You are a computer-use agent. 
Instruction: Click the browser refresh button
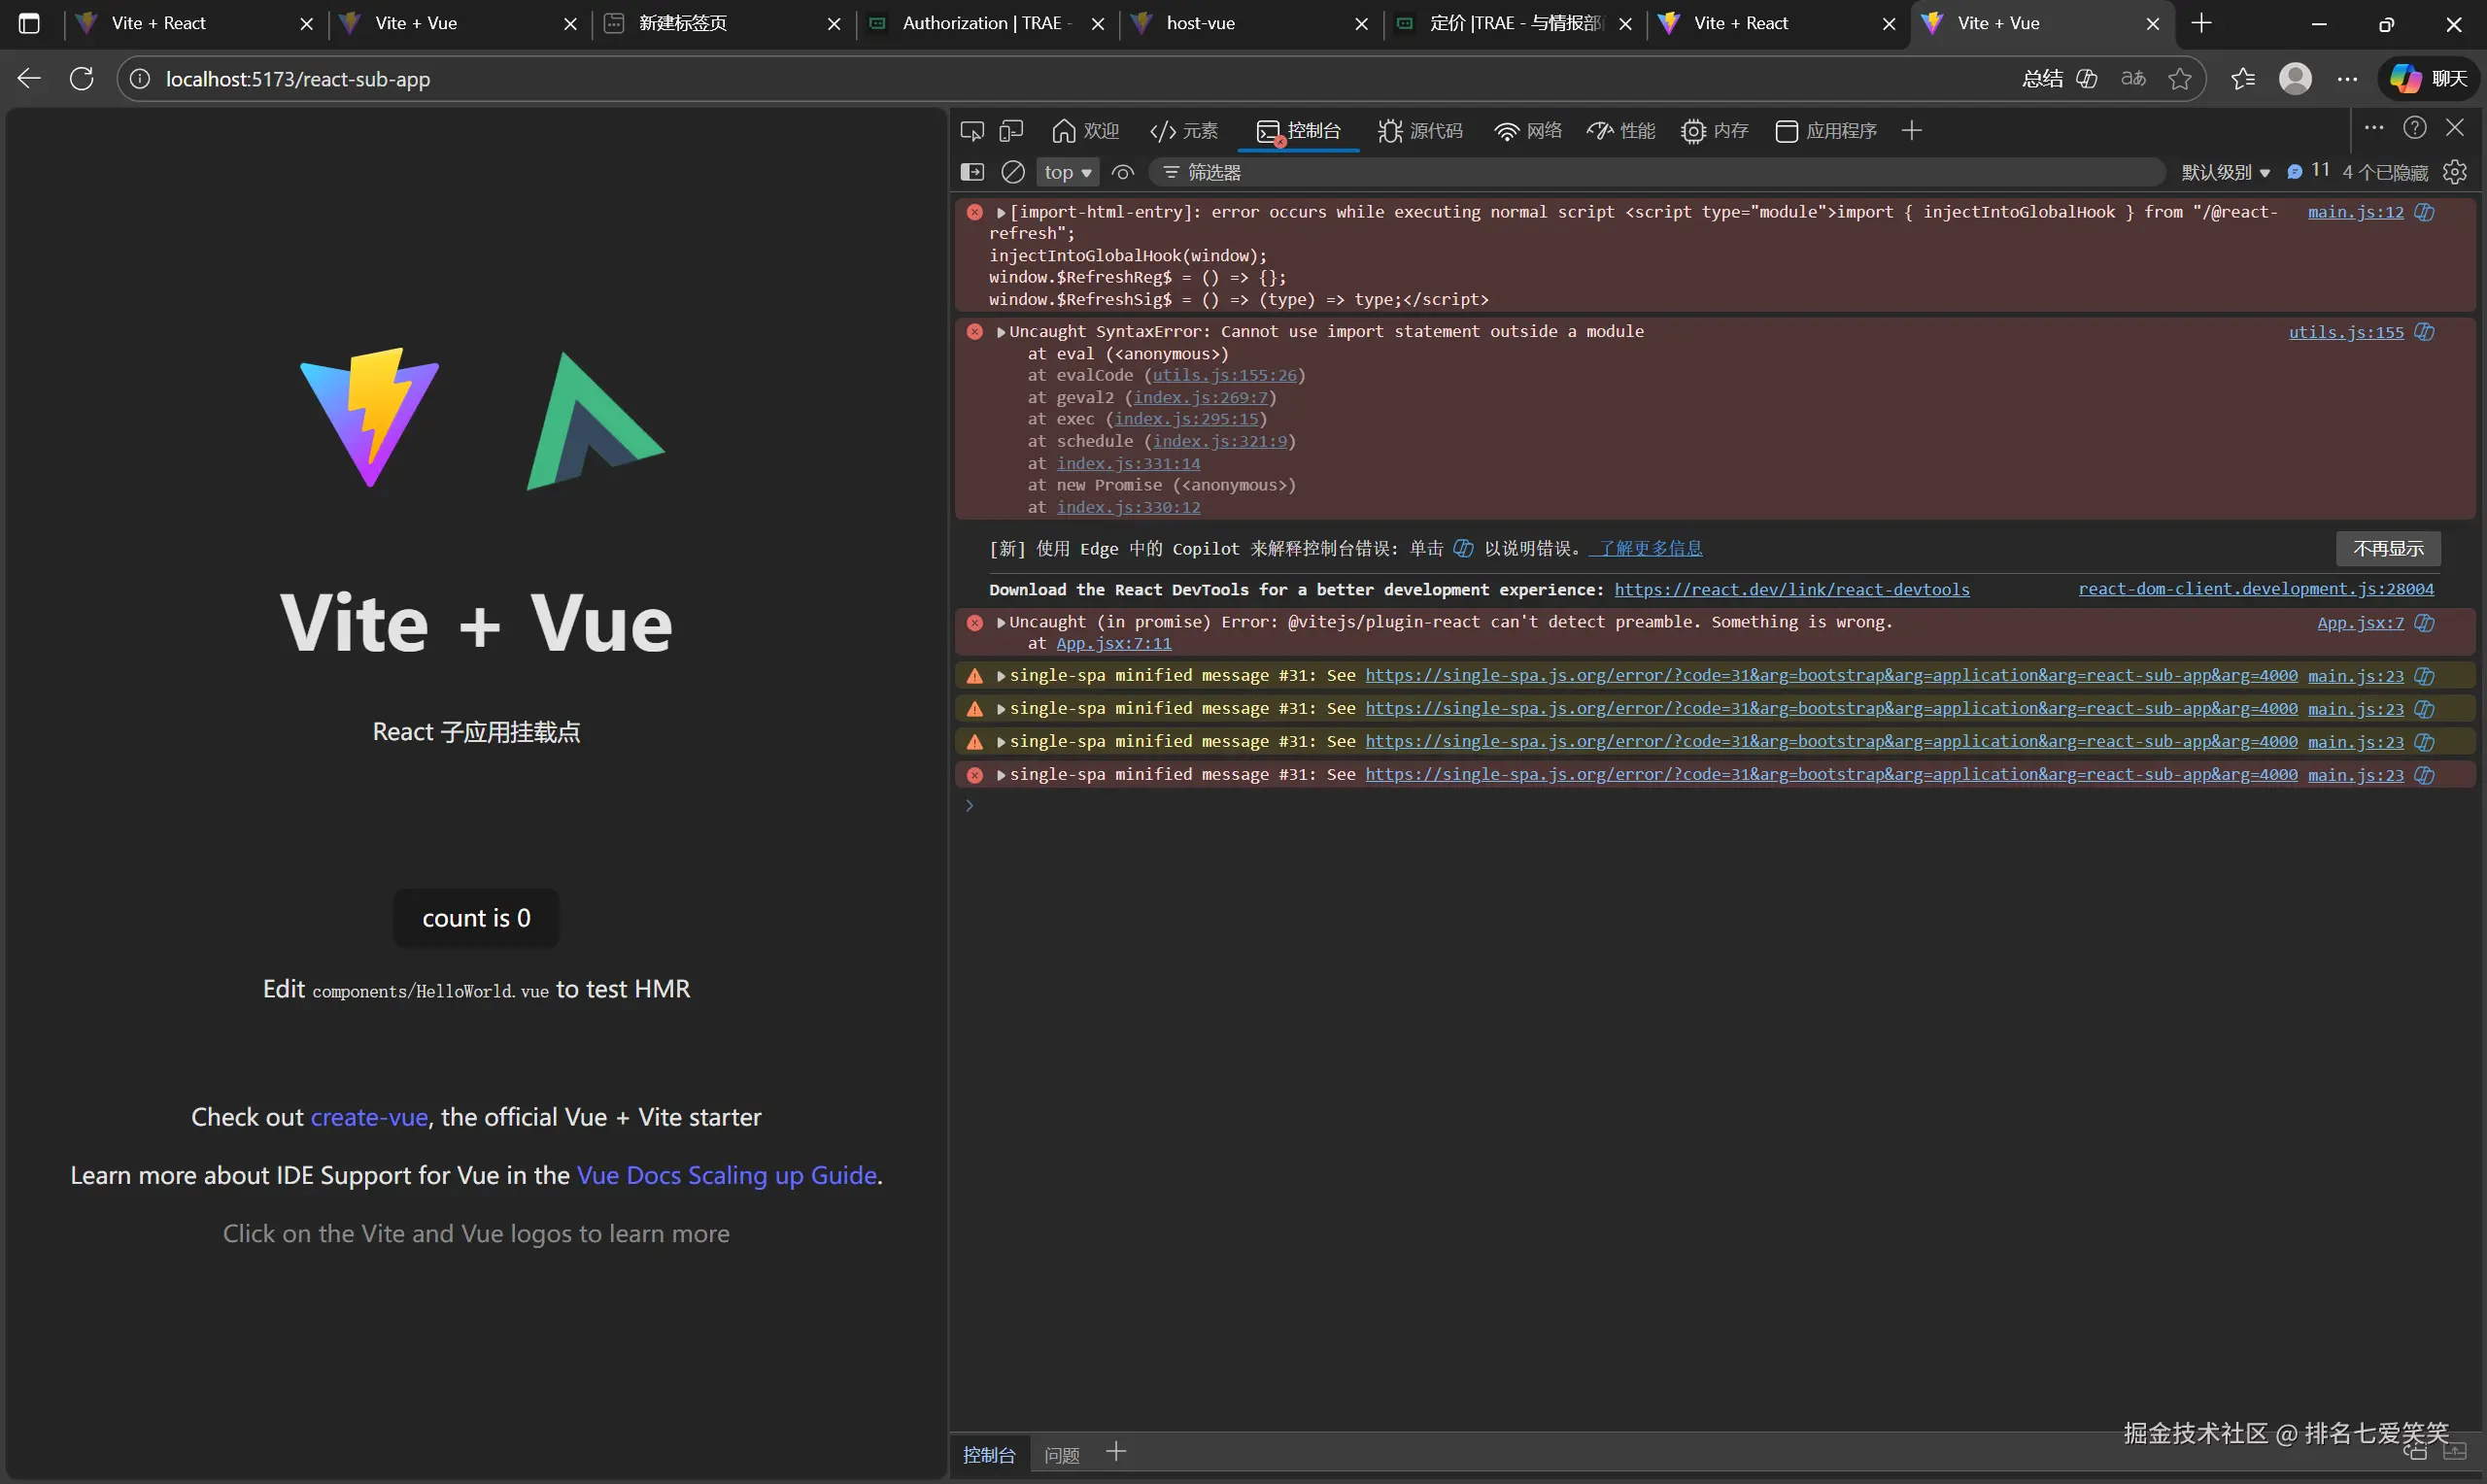pyautogui.click(x=82, y=79)
